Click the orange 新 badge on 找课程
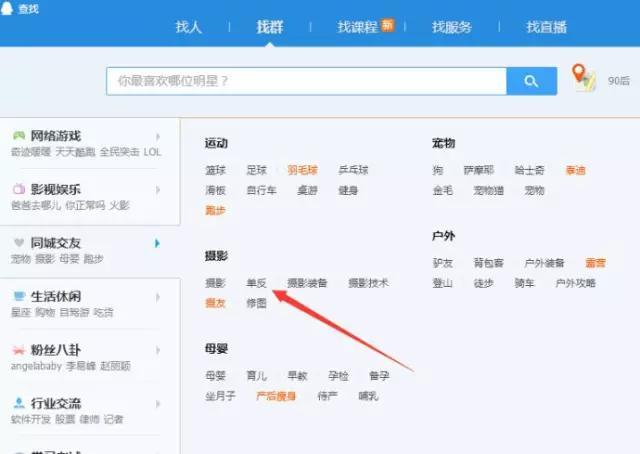The image size is (640, 454). [388, 25]
